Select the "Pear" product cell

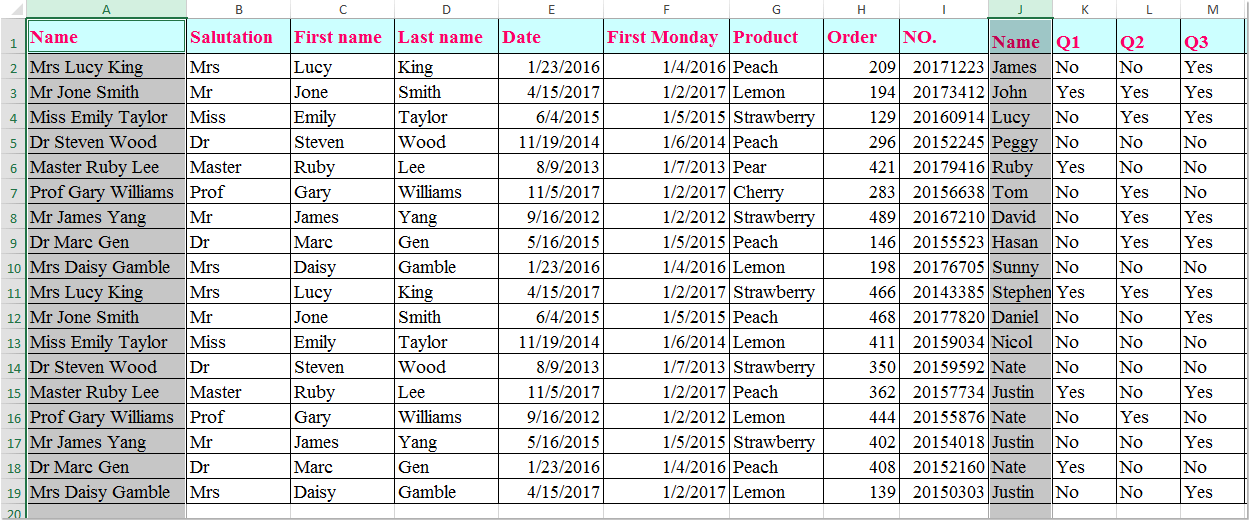pos(776,167)
